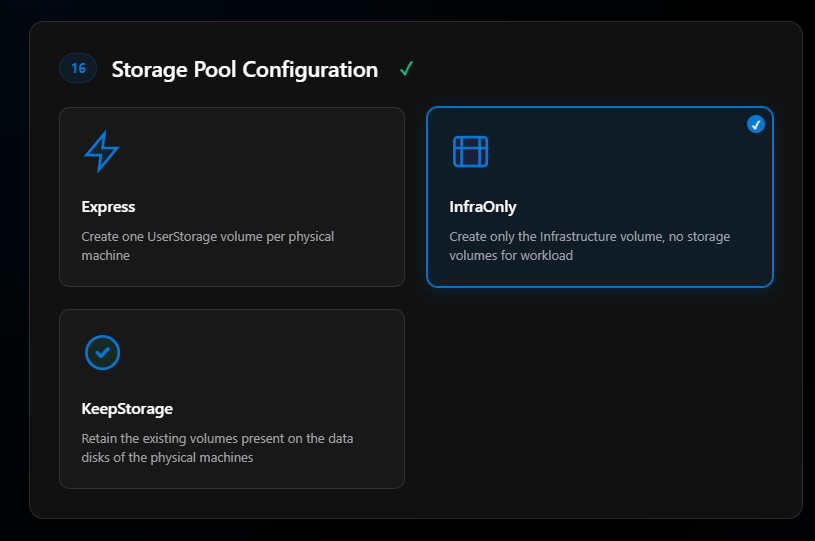The image size is (815, 541).
Task: Click the Express title label
Action: [108, 207]
